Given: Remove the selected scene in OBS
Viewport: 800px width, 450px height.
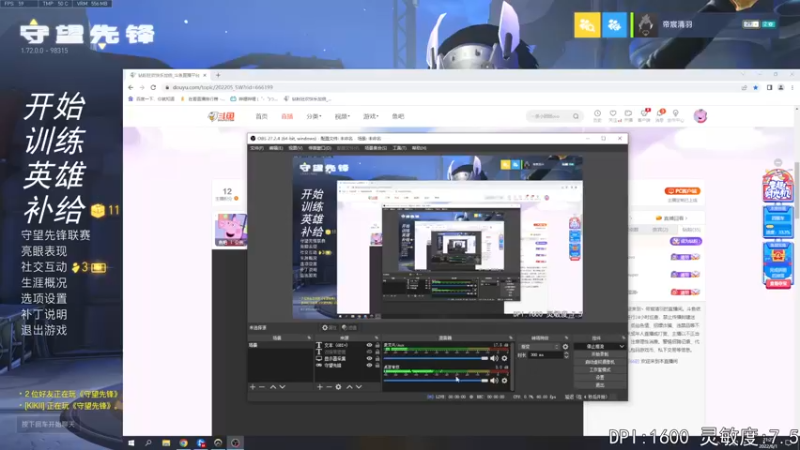Looking at the screenshot, I should [x=262, y=387].
